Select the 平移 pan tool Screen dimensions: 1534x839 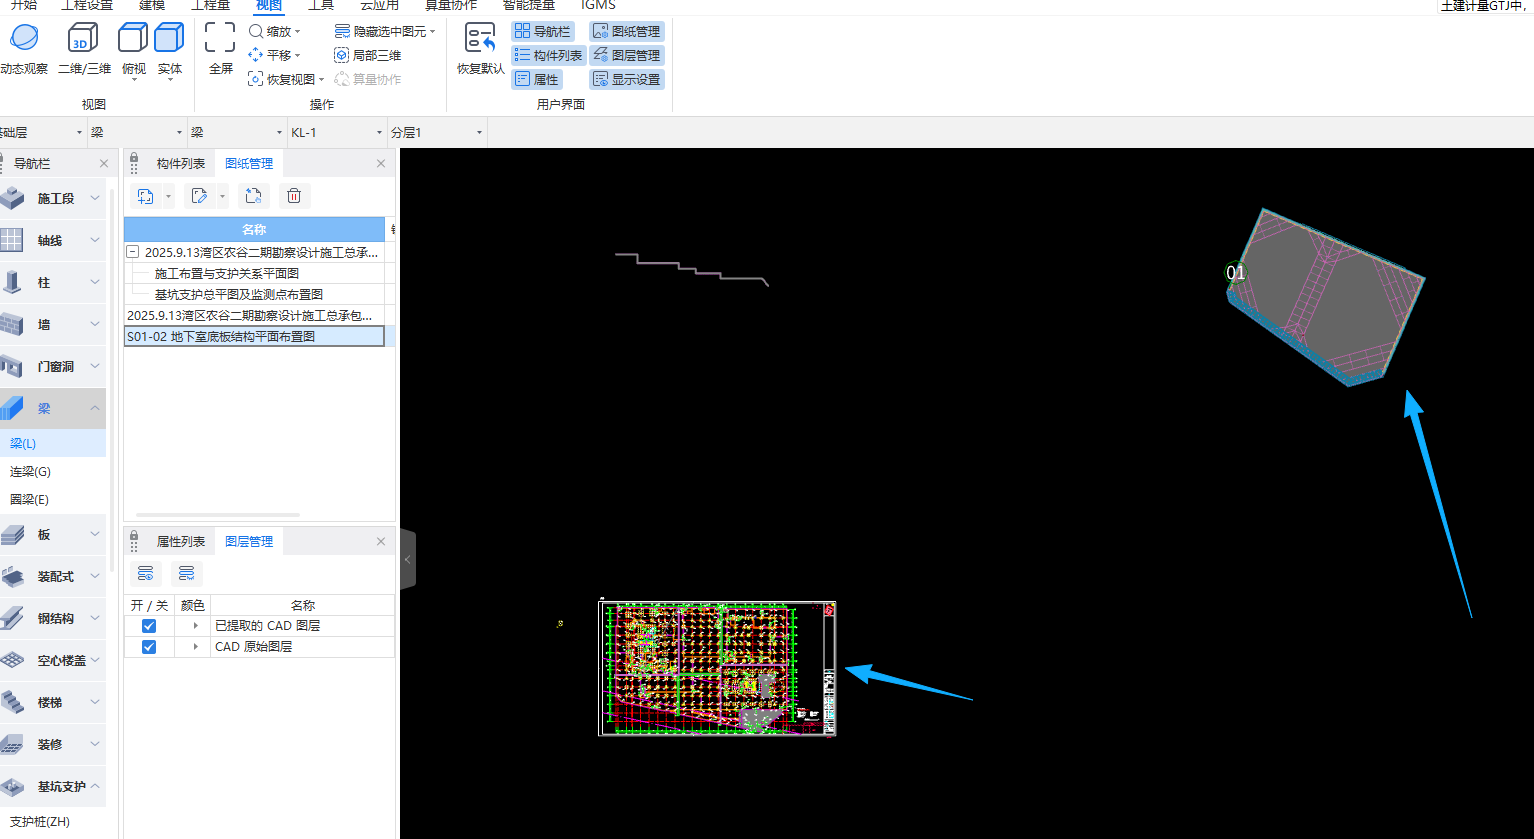tap(275, 55)
